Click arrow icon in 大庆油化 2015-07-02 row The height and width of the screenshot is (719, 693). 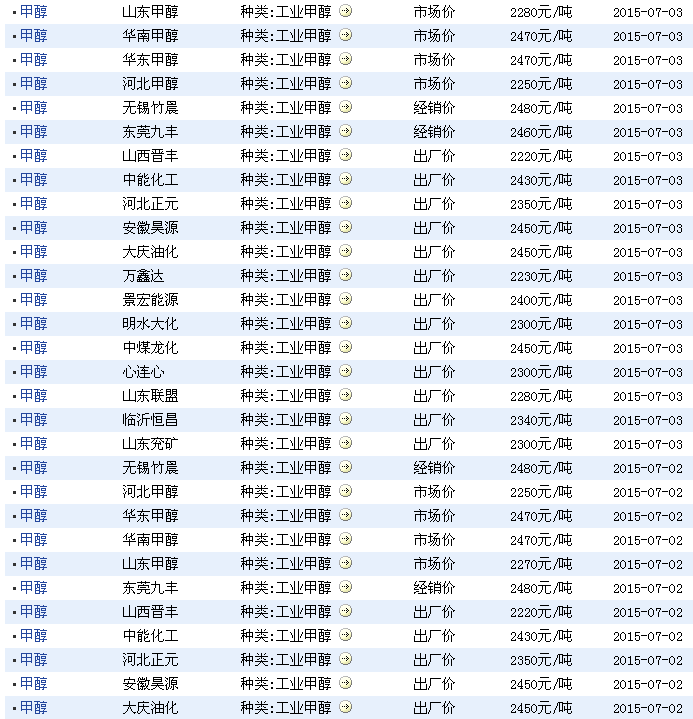pos(345,707)
